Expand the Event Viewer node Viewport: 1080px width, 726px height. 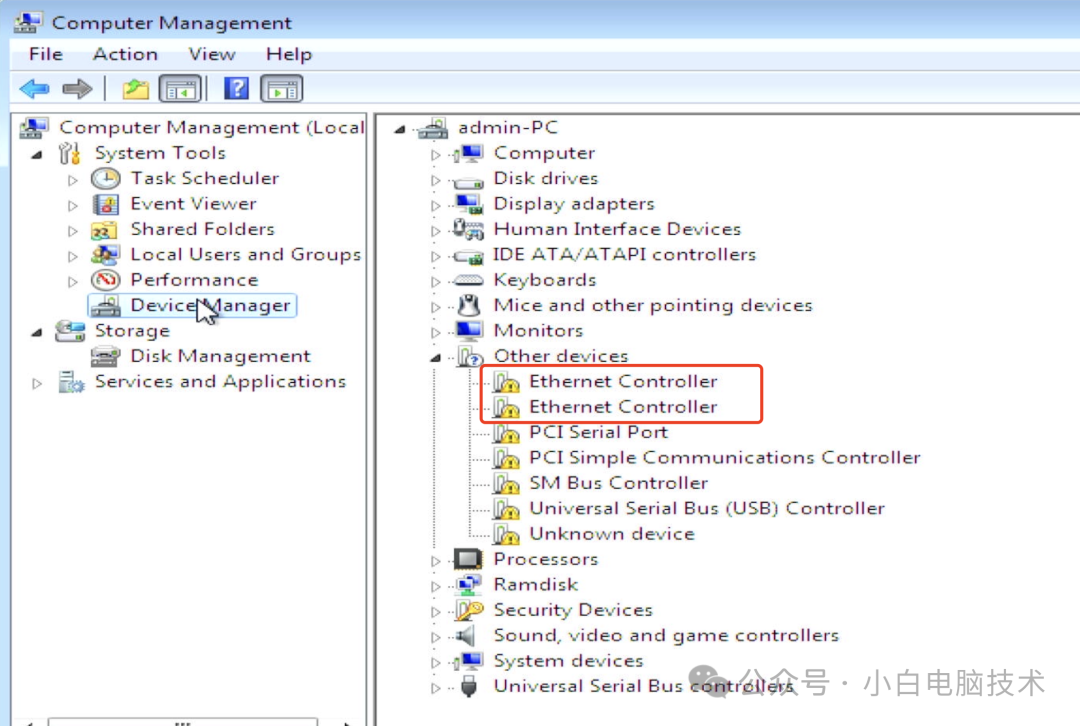pos(72,205)
